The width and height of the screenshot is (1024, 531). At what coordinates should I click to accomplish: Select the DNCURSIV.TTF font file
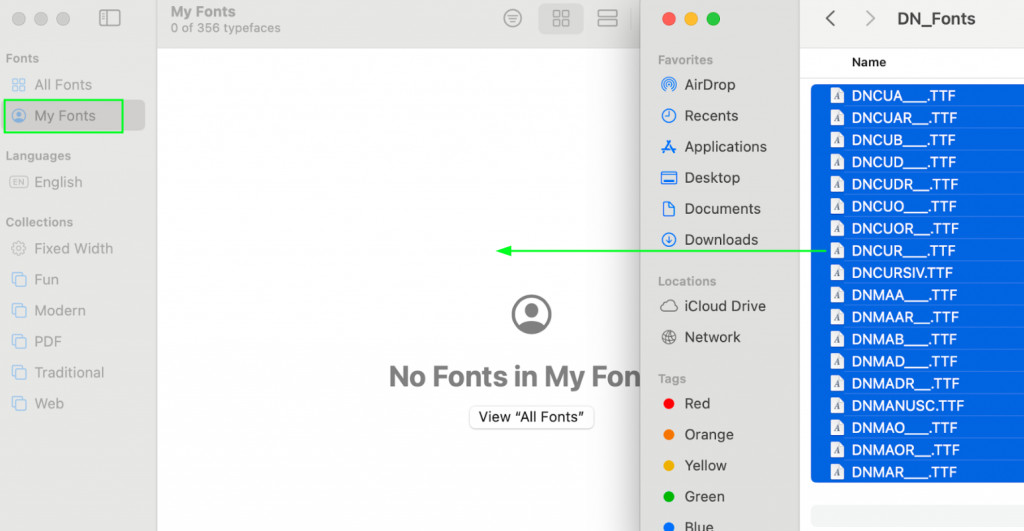click(901, 273)
